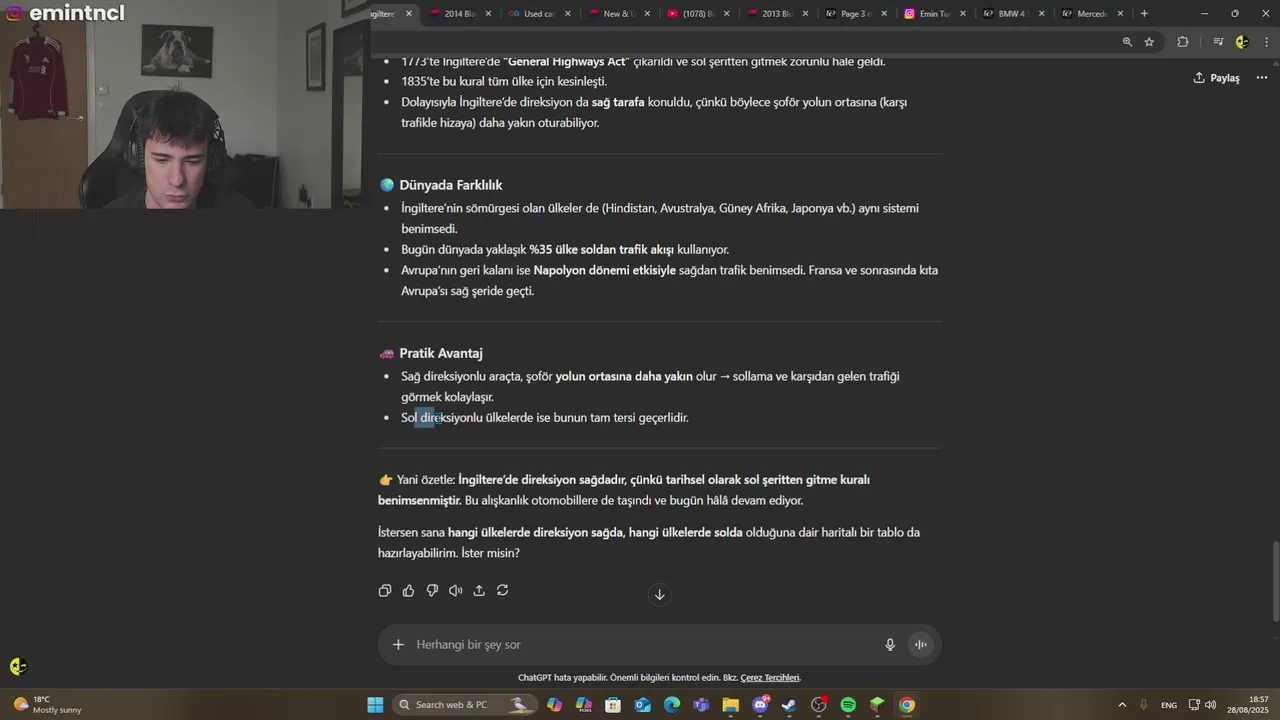Close the Emin Tur Instagram tab
The width and height of the screenshot is (1280, 720).
coord(963,14)
